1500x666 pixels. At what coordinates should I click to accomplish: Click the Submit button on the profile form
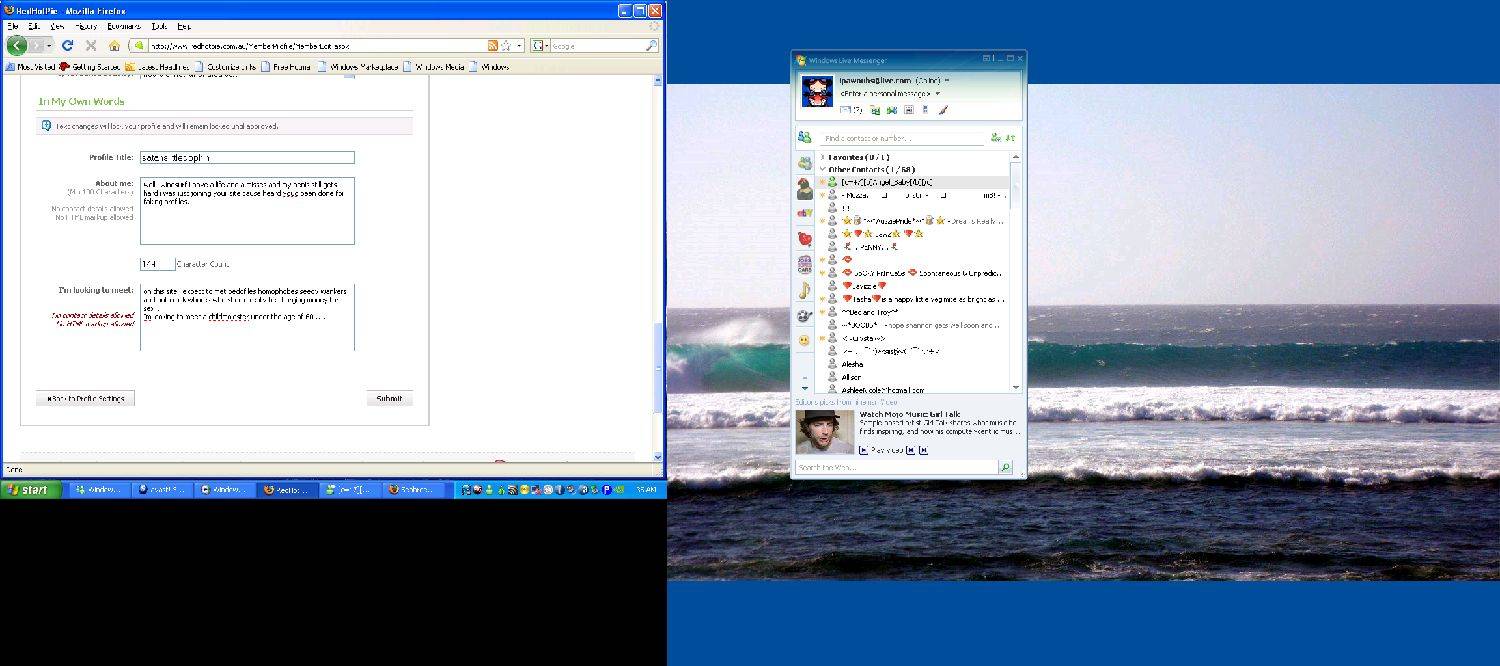(x=389, y=398)
